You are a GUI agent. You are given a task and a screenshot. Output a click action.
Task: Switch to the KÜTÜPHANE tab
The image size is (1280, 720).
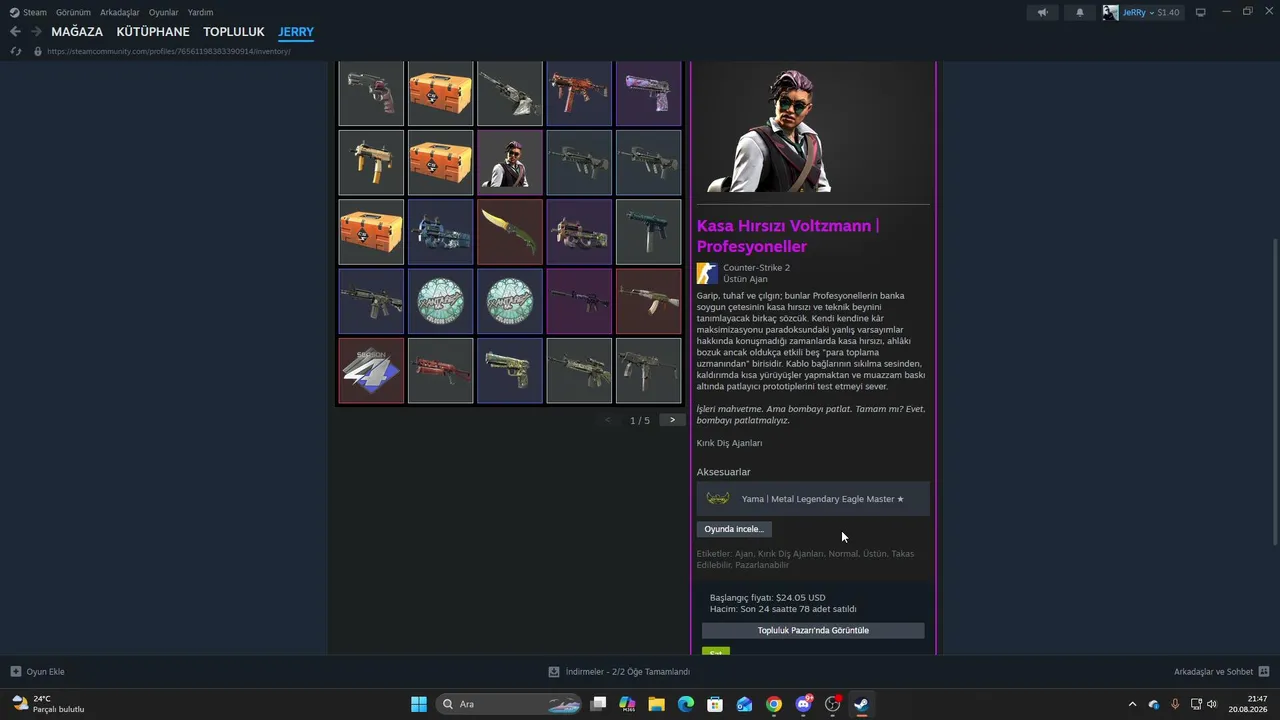[153, 32]
